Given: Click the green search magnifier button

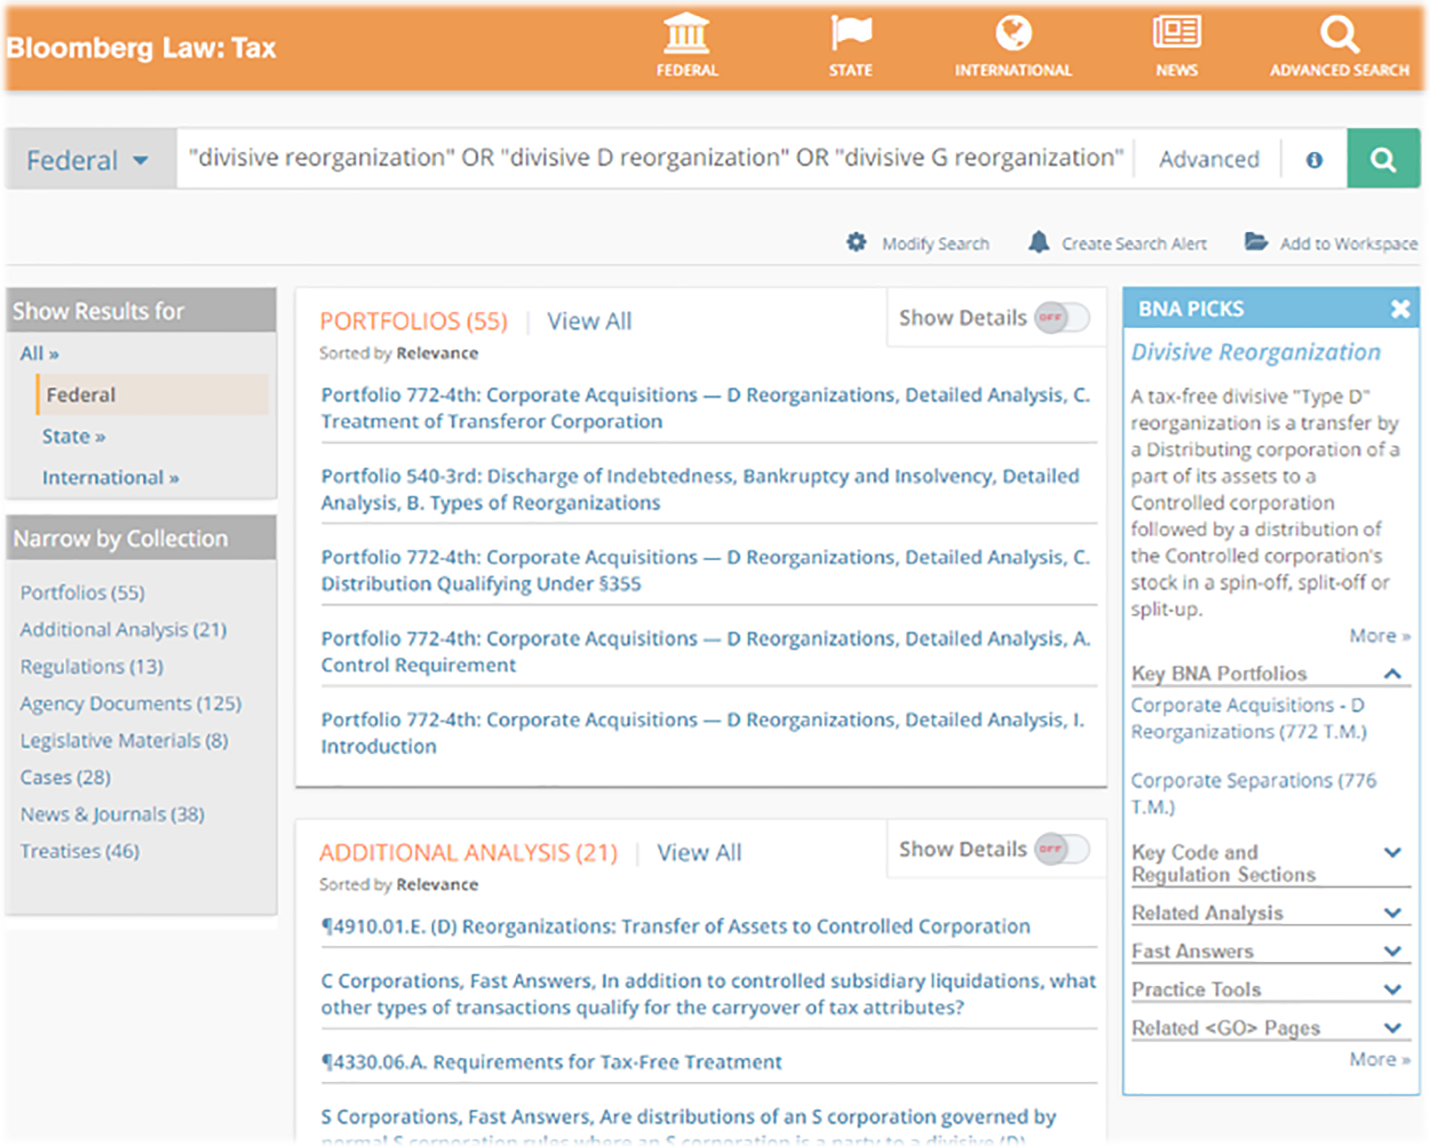Looking at the screenshot, I should tap(1383, 158).
